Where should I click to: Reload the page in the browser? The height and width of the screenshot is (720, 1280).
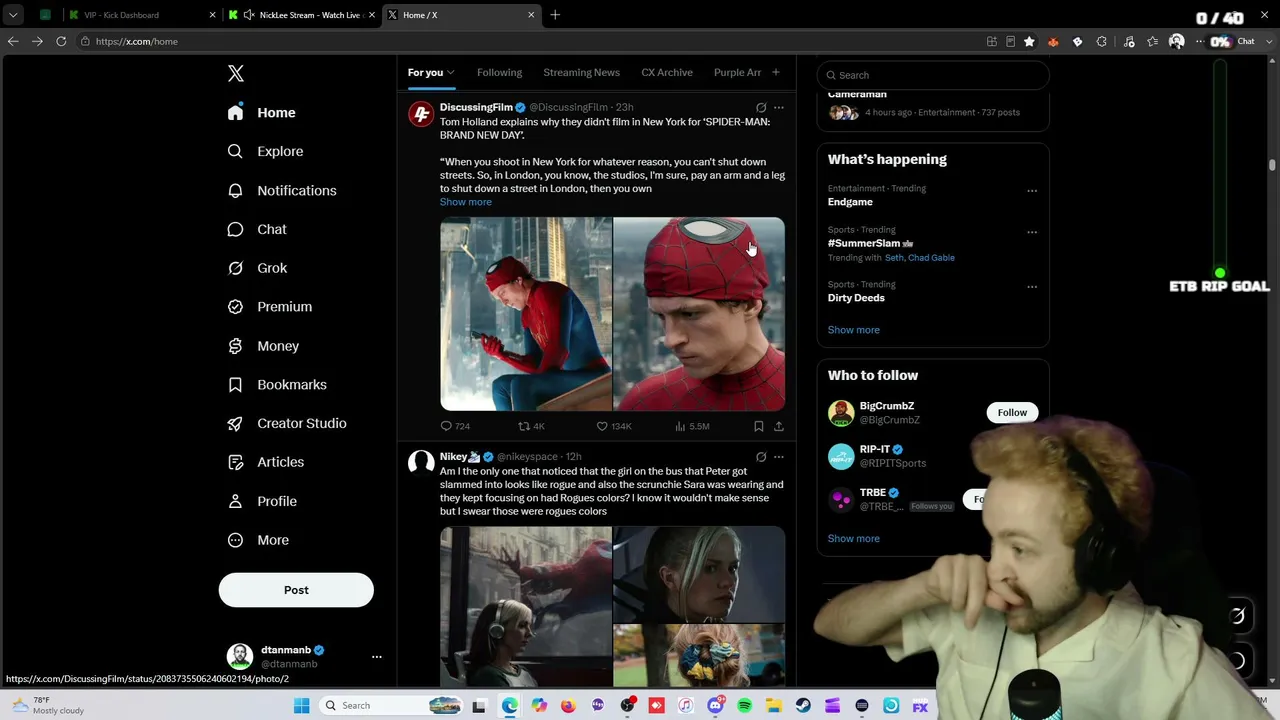click(x=61, y=41)
